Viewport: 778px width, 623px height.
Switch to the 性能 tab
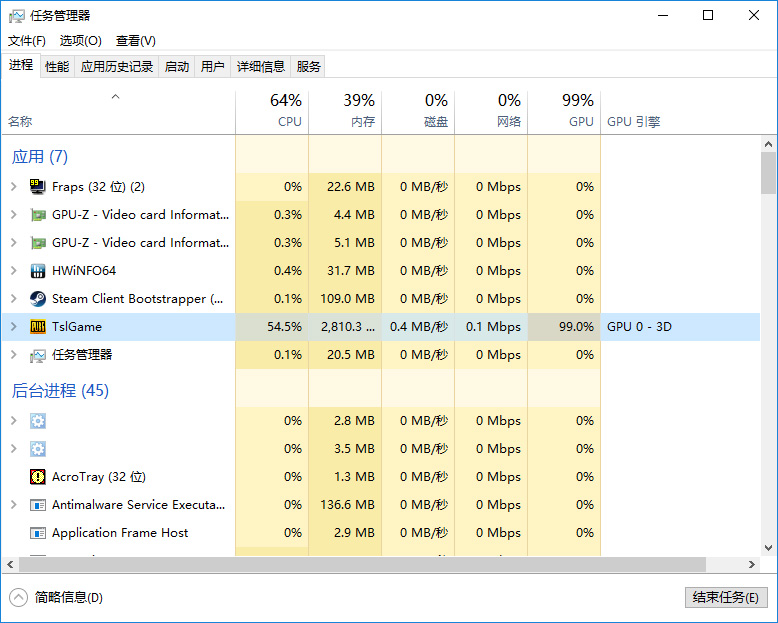tap(57, 67)
